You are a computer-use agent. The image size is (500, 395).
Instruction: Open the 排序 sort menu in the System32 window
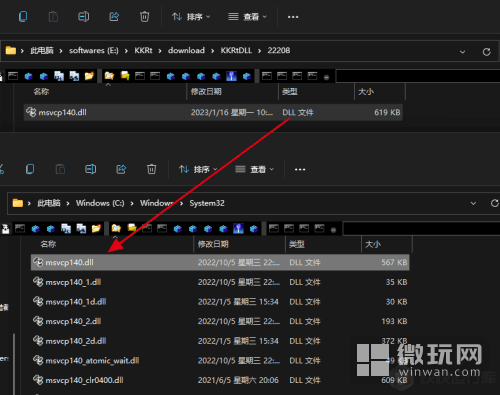(x=198, y=169)
